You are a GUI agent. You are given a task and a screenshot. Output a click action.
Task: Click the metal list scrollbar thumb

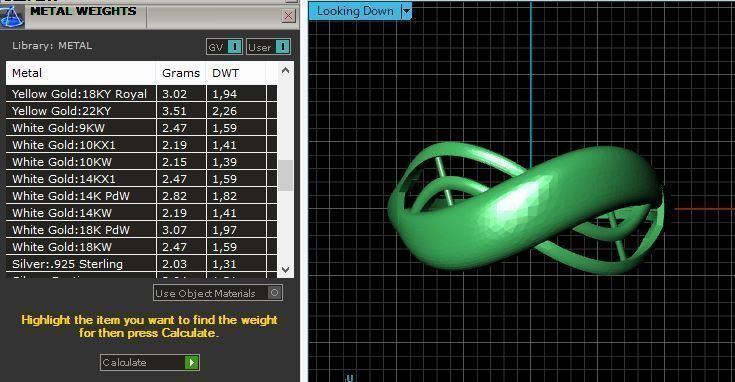[285, 175]
